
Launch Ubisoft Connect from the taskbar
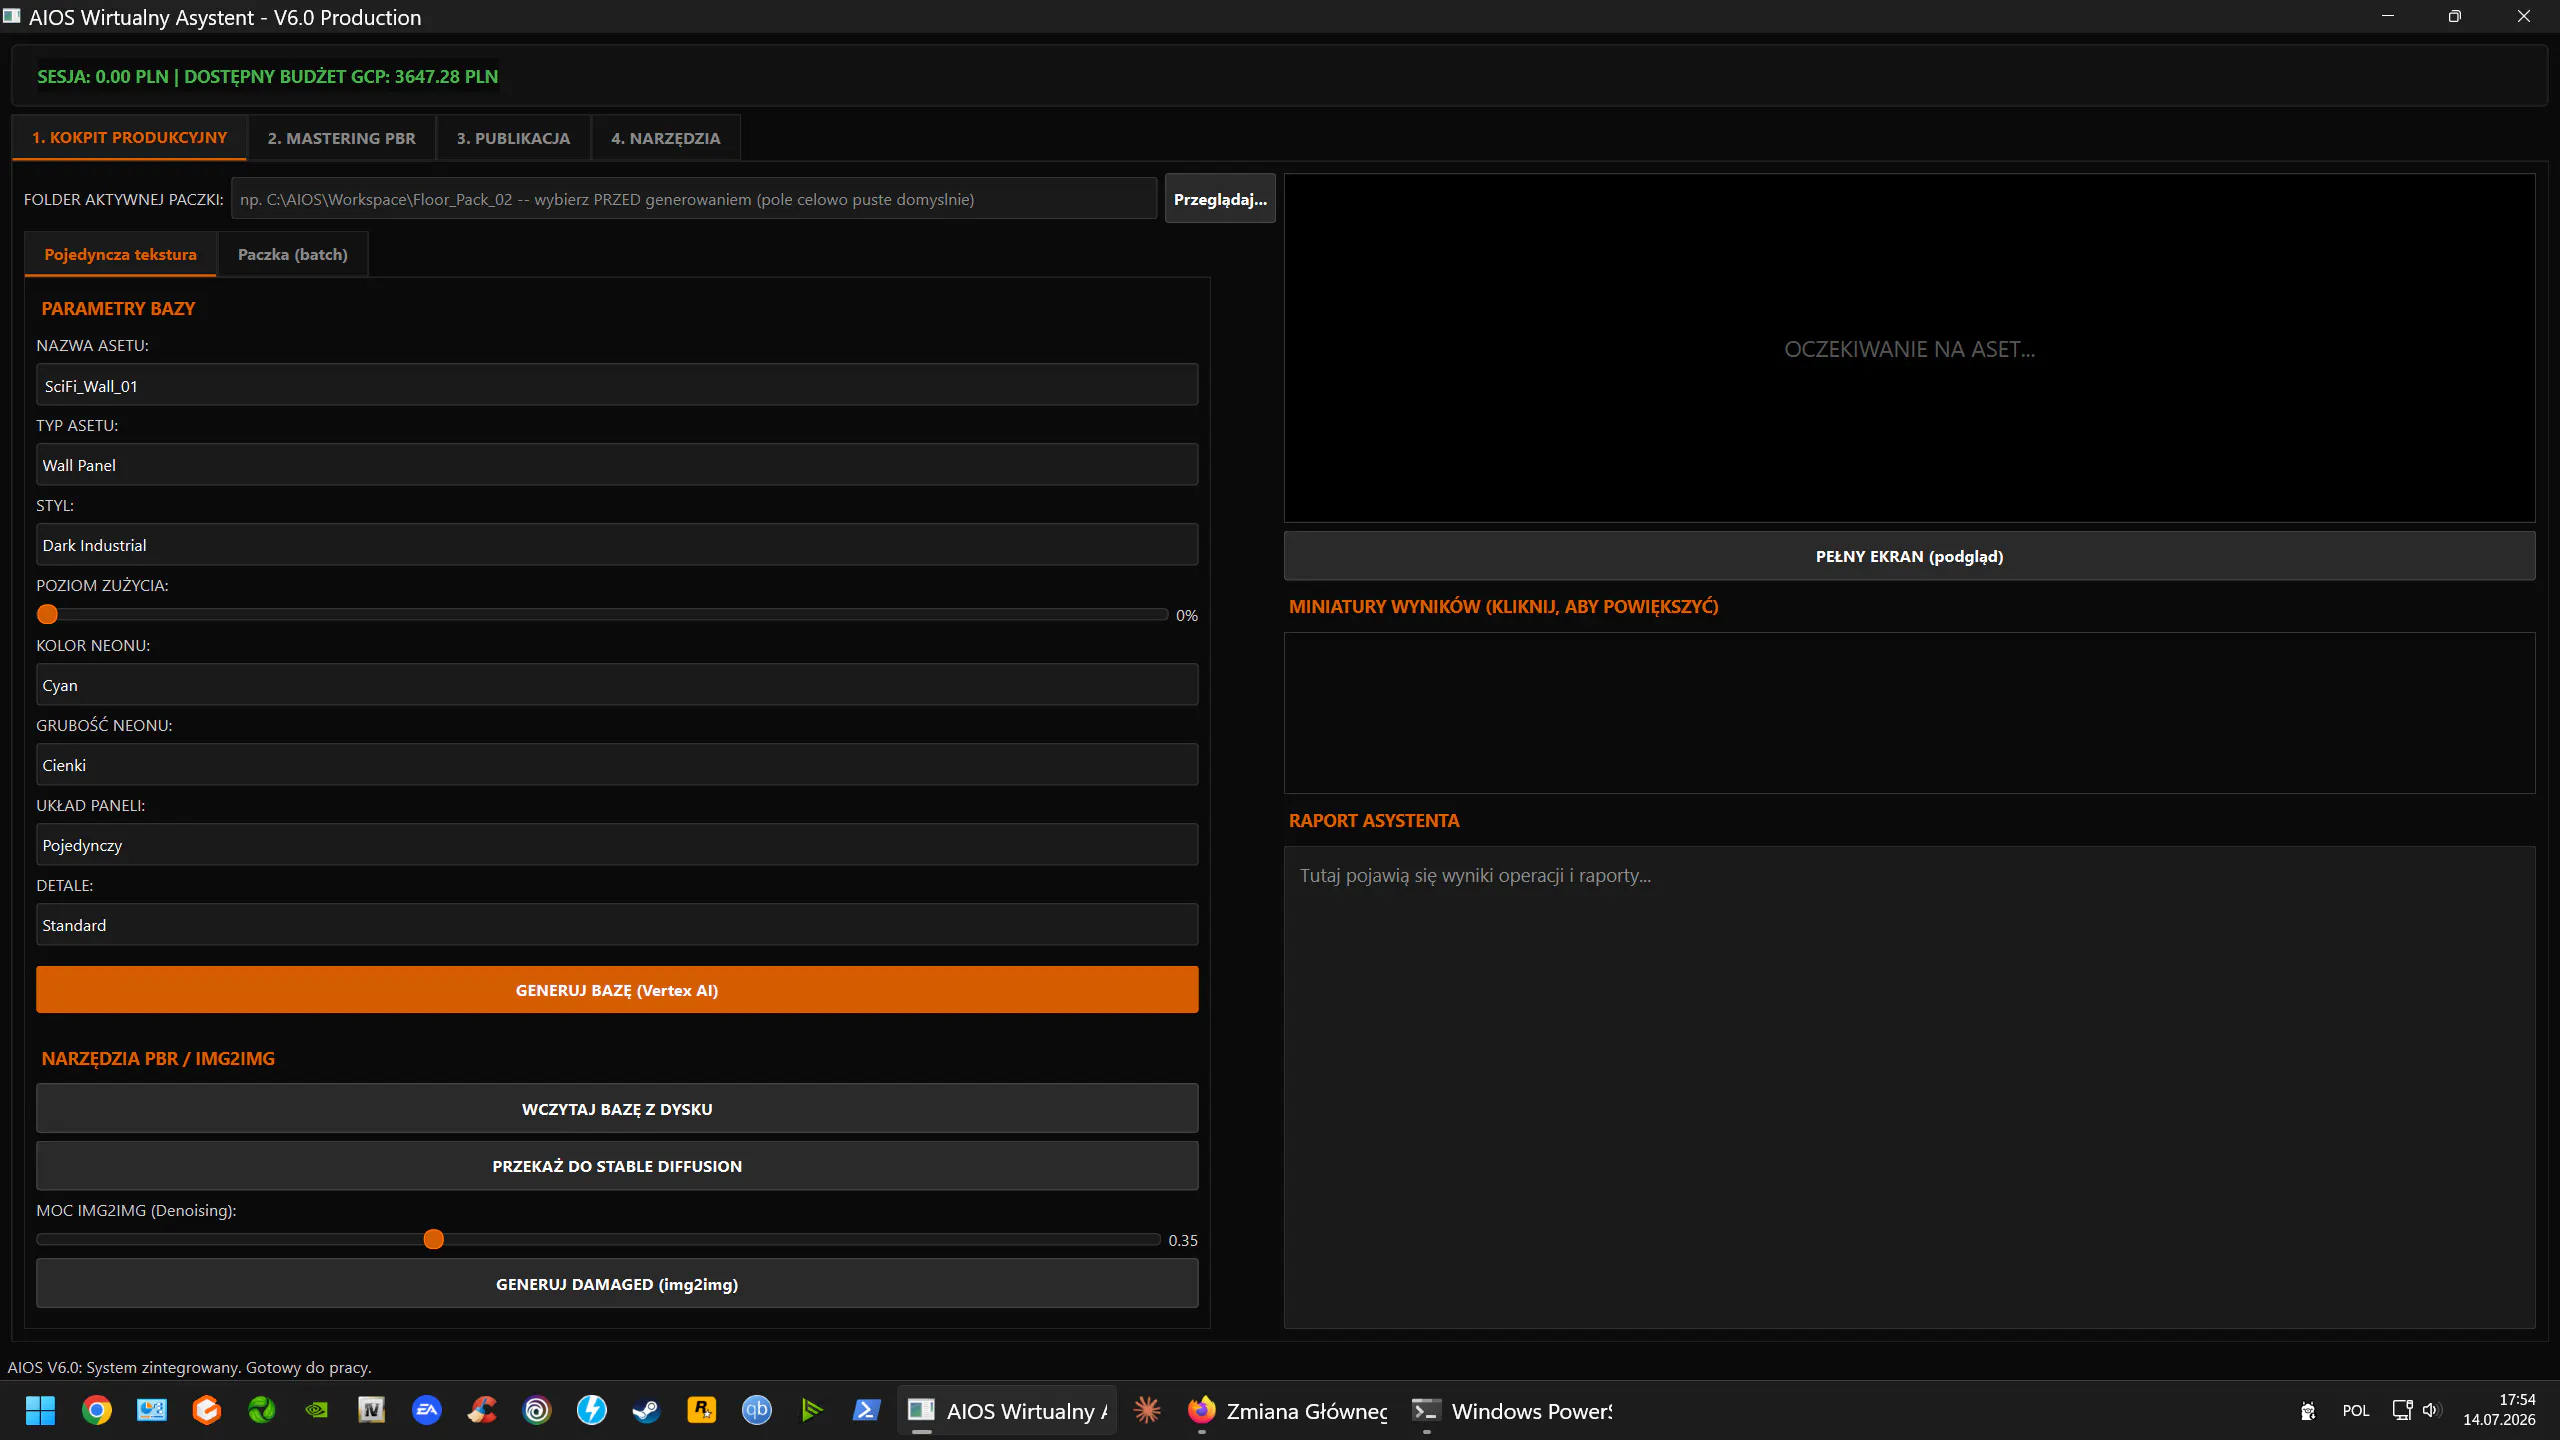tap(537, 1410)
